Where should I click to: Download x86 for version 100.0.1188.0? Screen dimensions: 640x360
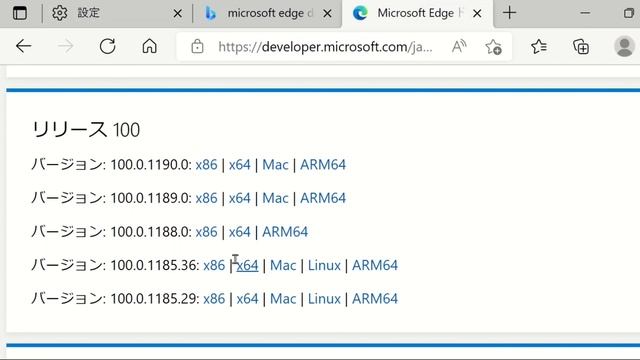pyautogui.click(x=206, y=232)
